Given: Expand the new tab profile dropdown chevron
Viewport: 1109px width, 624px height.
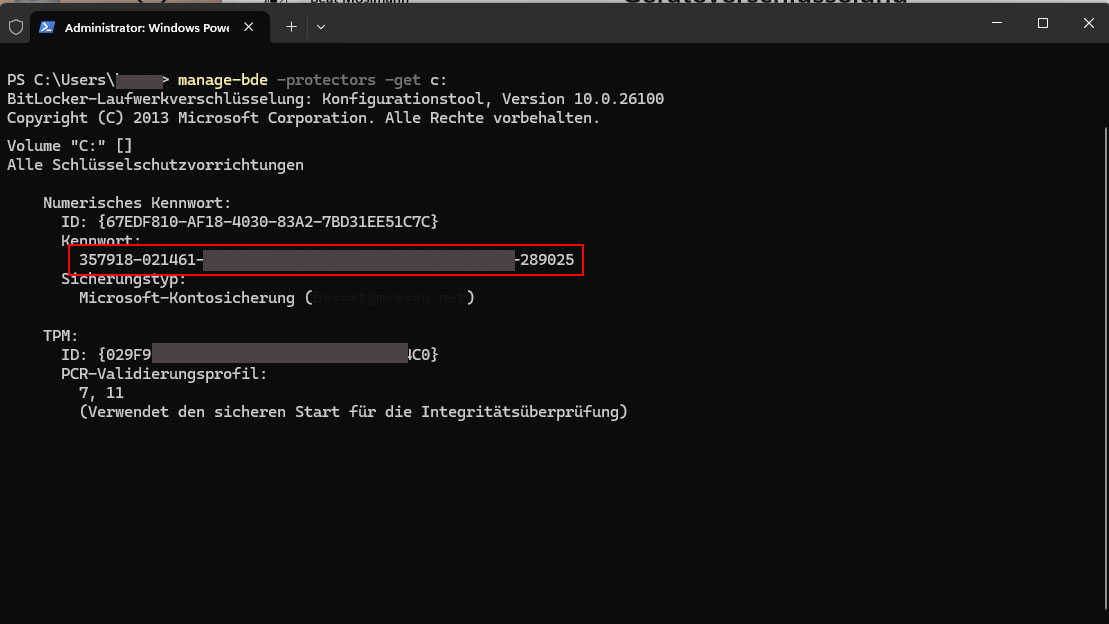Looking at the screenshot, I should point(321,27).
